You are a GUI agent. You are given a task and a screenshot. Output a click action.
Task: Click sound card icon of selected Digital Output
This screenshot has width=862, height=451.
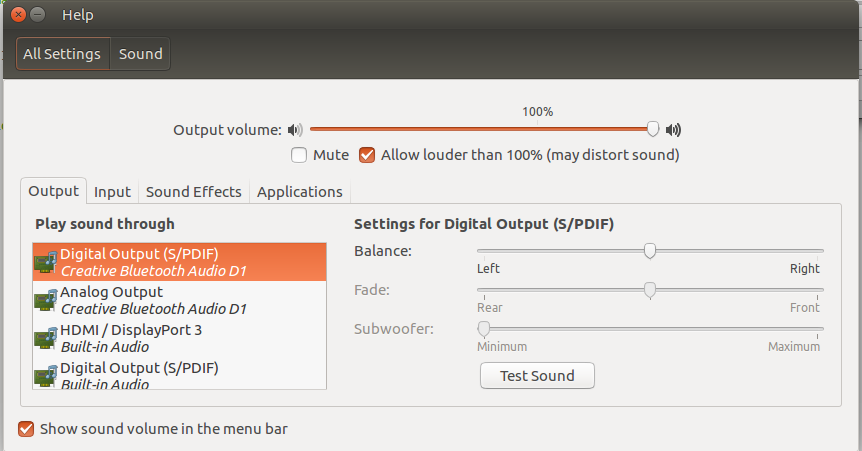46,262
